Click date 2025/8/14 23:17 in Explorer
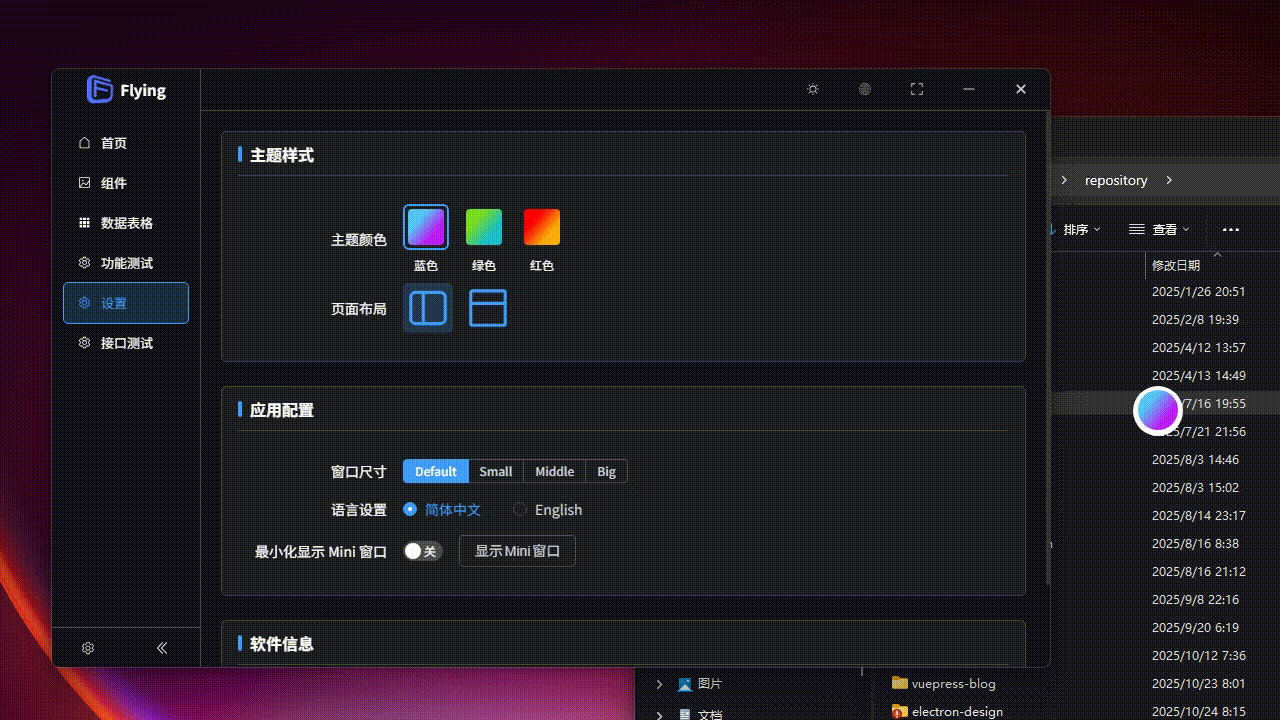Viewport: 1280px width, 720px height. point(1199,516)
